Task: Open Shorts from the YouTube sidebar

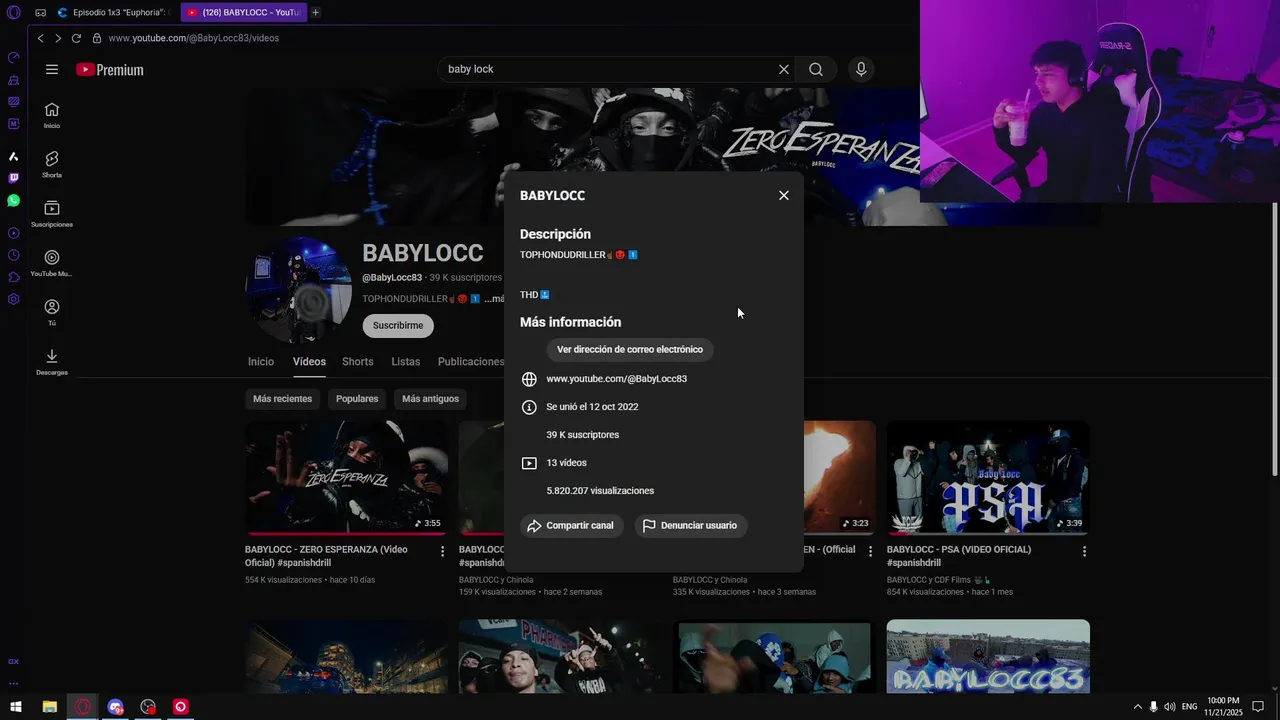Action: pos(52,164)
